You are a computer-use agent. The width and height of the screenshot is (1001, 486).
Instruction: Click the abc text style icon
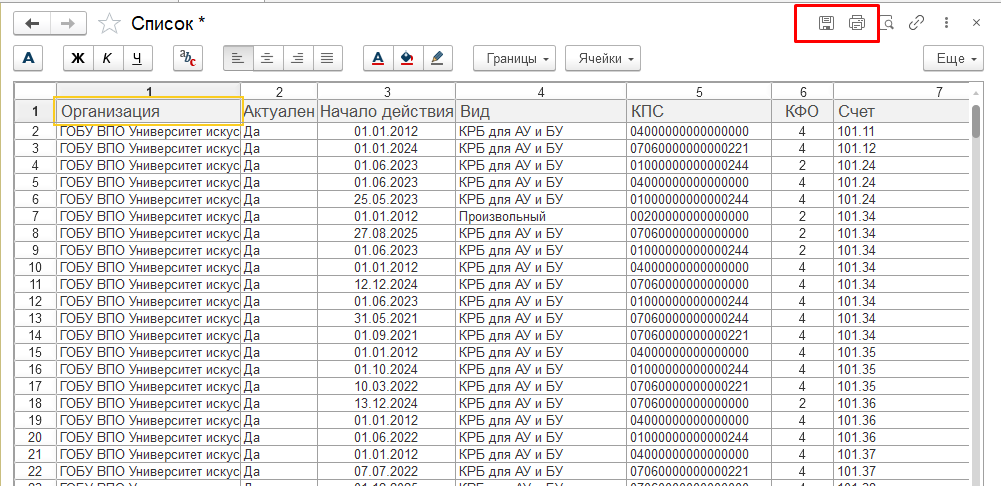[x=188, y=58]
